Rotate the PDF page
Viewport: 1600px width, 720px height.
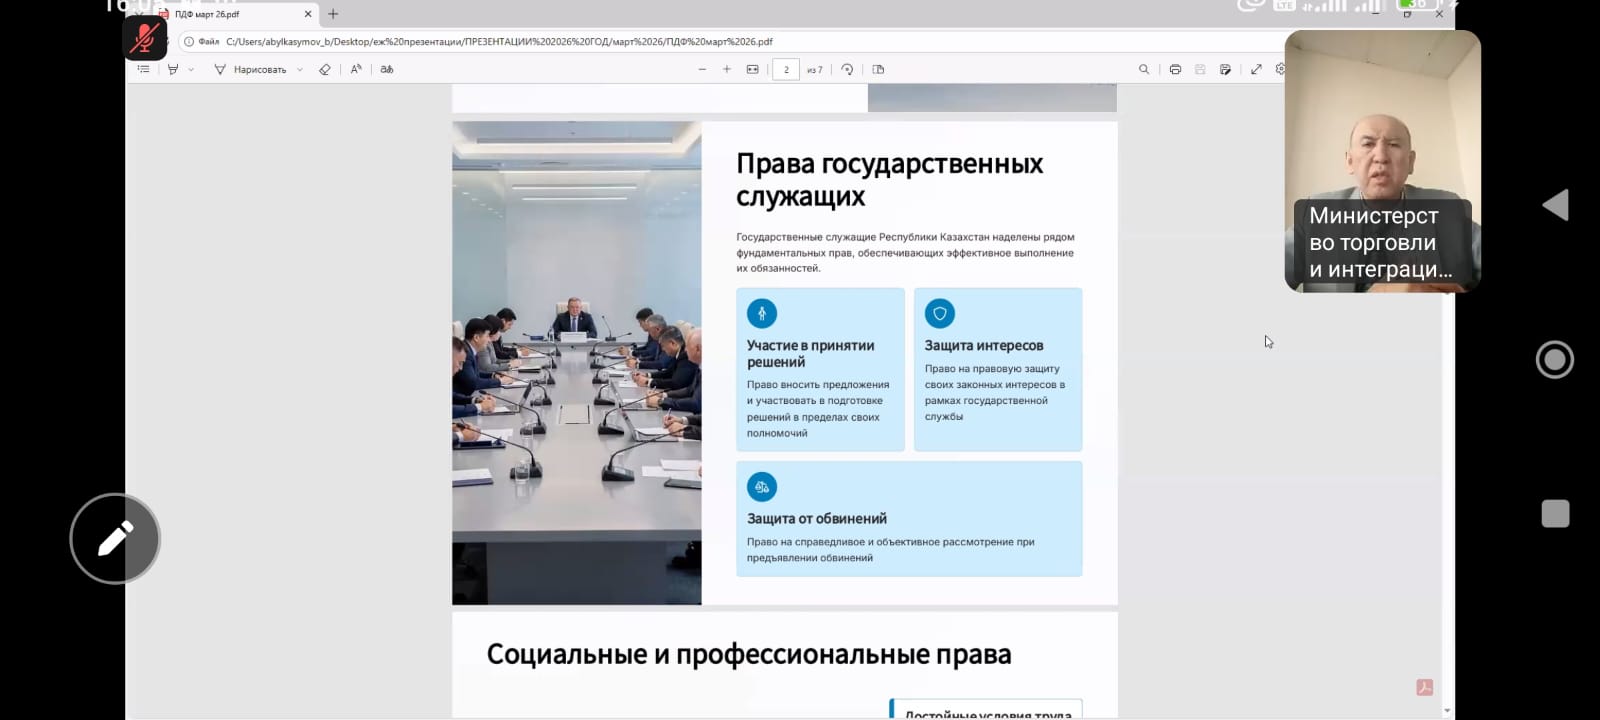(x=847, y=69)
